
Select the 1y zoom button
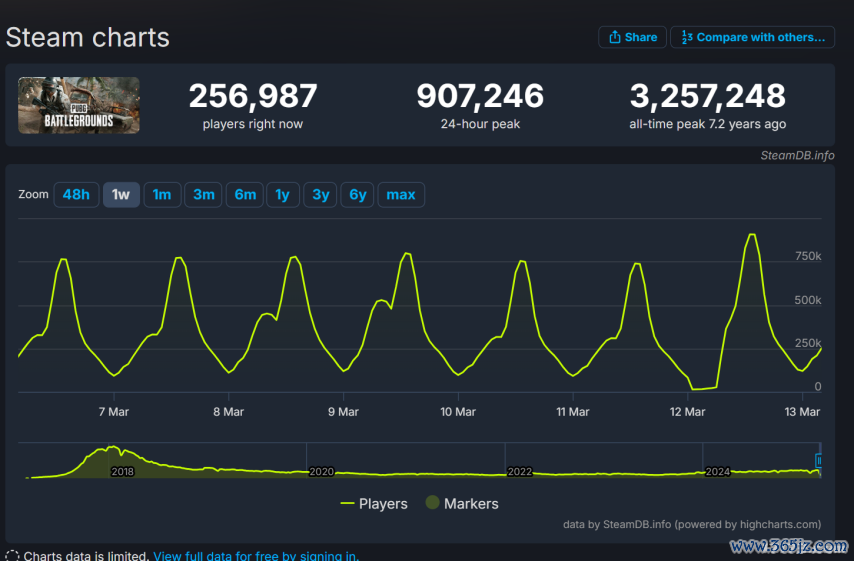283,194
